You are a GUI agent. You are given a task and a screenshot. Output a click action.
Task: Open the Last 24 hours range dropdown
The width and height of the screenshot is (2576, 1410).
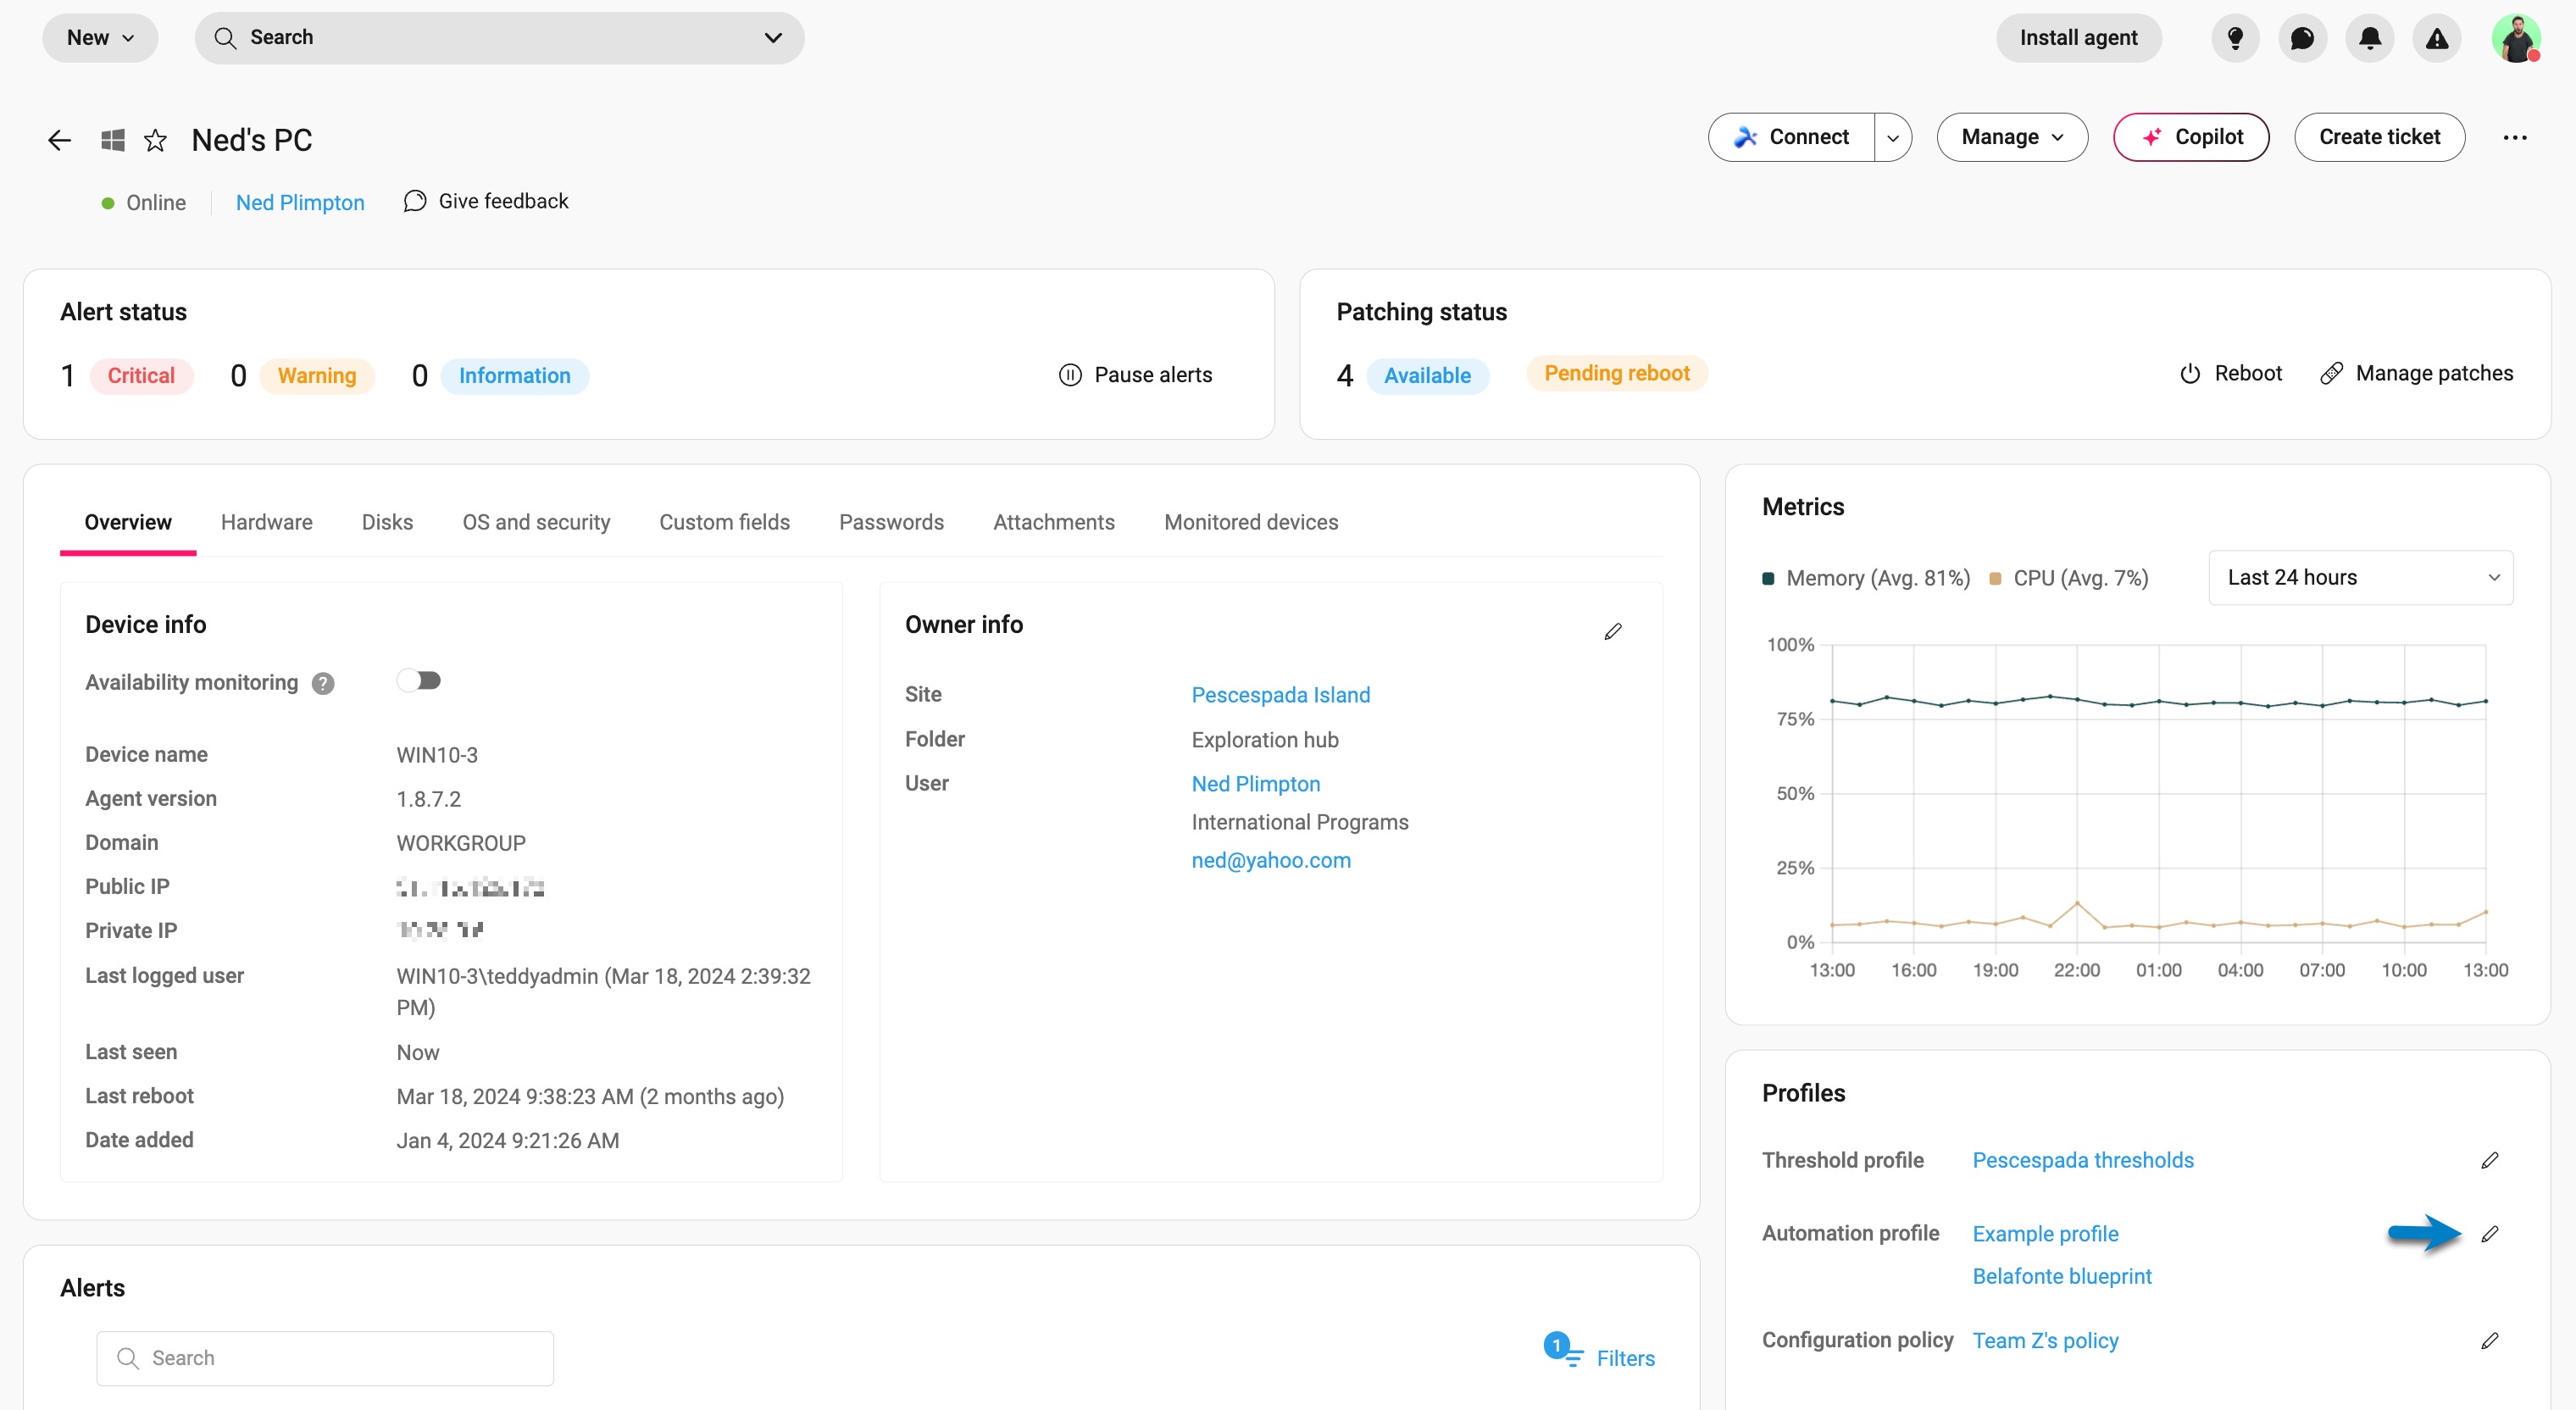point(2360,577)
